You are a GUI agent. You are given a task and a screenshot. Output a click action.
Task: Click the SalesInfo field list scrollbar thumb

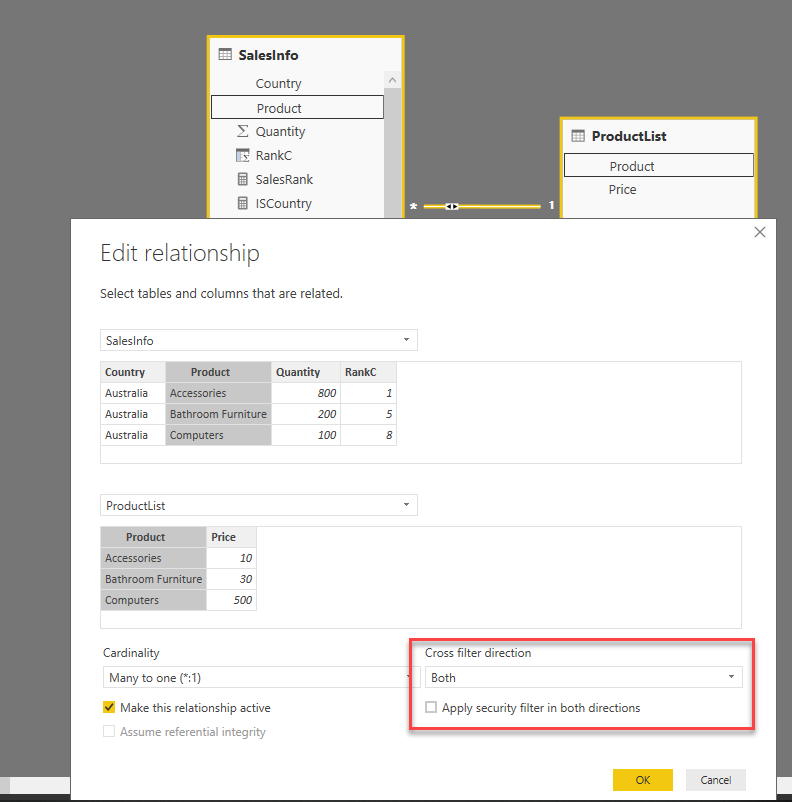pos(392,152)
